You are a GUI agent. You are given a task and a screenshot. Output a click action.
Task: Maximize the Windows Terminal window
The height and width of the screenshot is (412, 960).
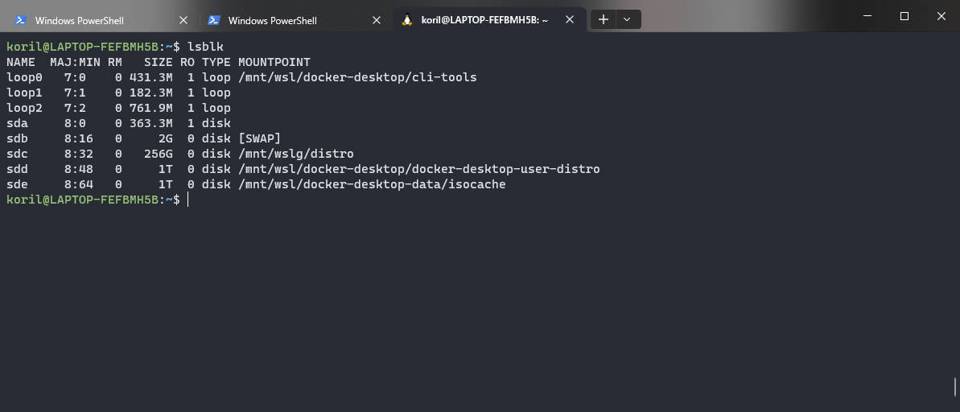point(904,16)
